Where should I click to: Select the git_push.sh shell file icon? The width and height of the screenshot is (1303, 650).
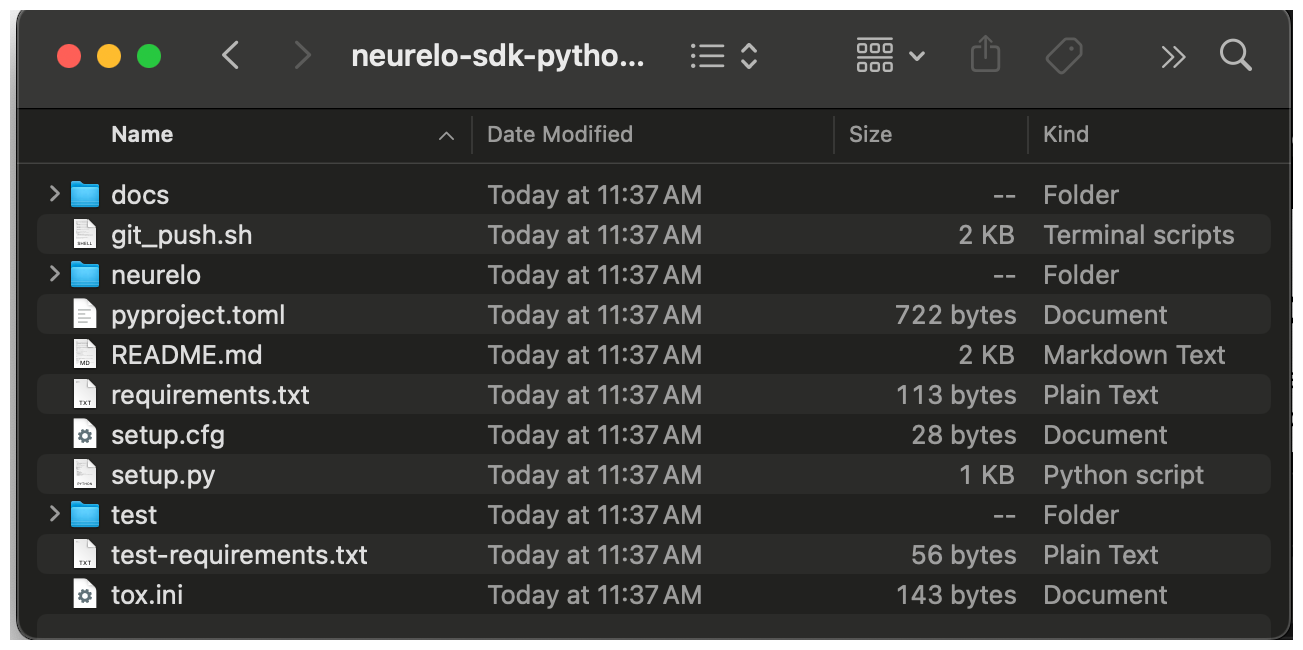[85, 235]
